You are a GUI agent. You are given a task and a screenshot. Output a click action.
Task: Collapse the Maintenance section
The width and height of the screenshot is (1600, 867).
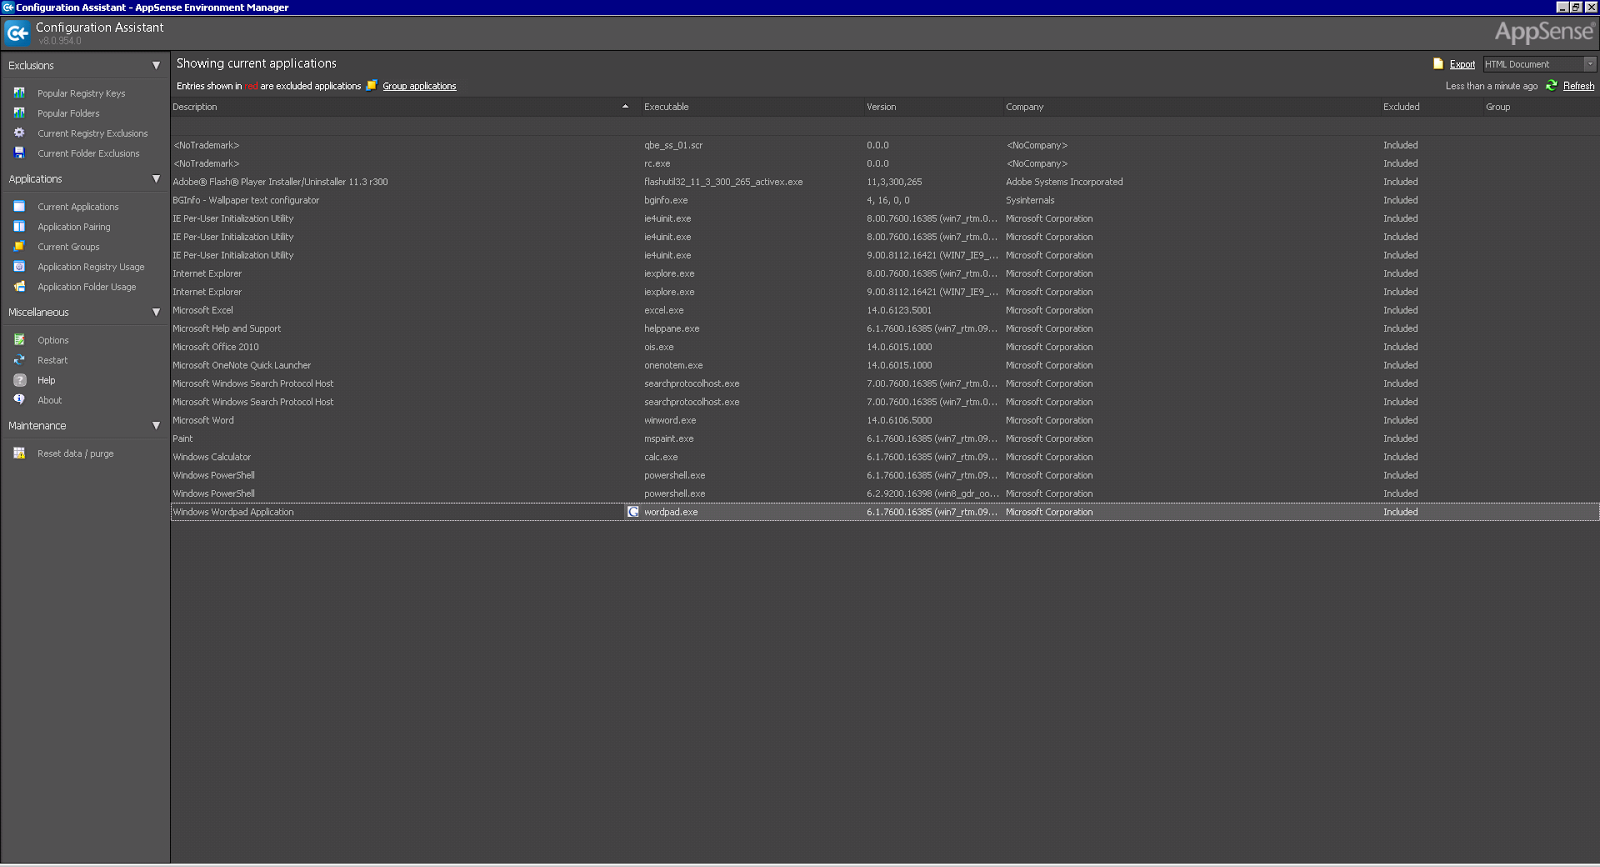click(x=156, y=426)
